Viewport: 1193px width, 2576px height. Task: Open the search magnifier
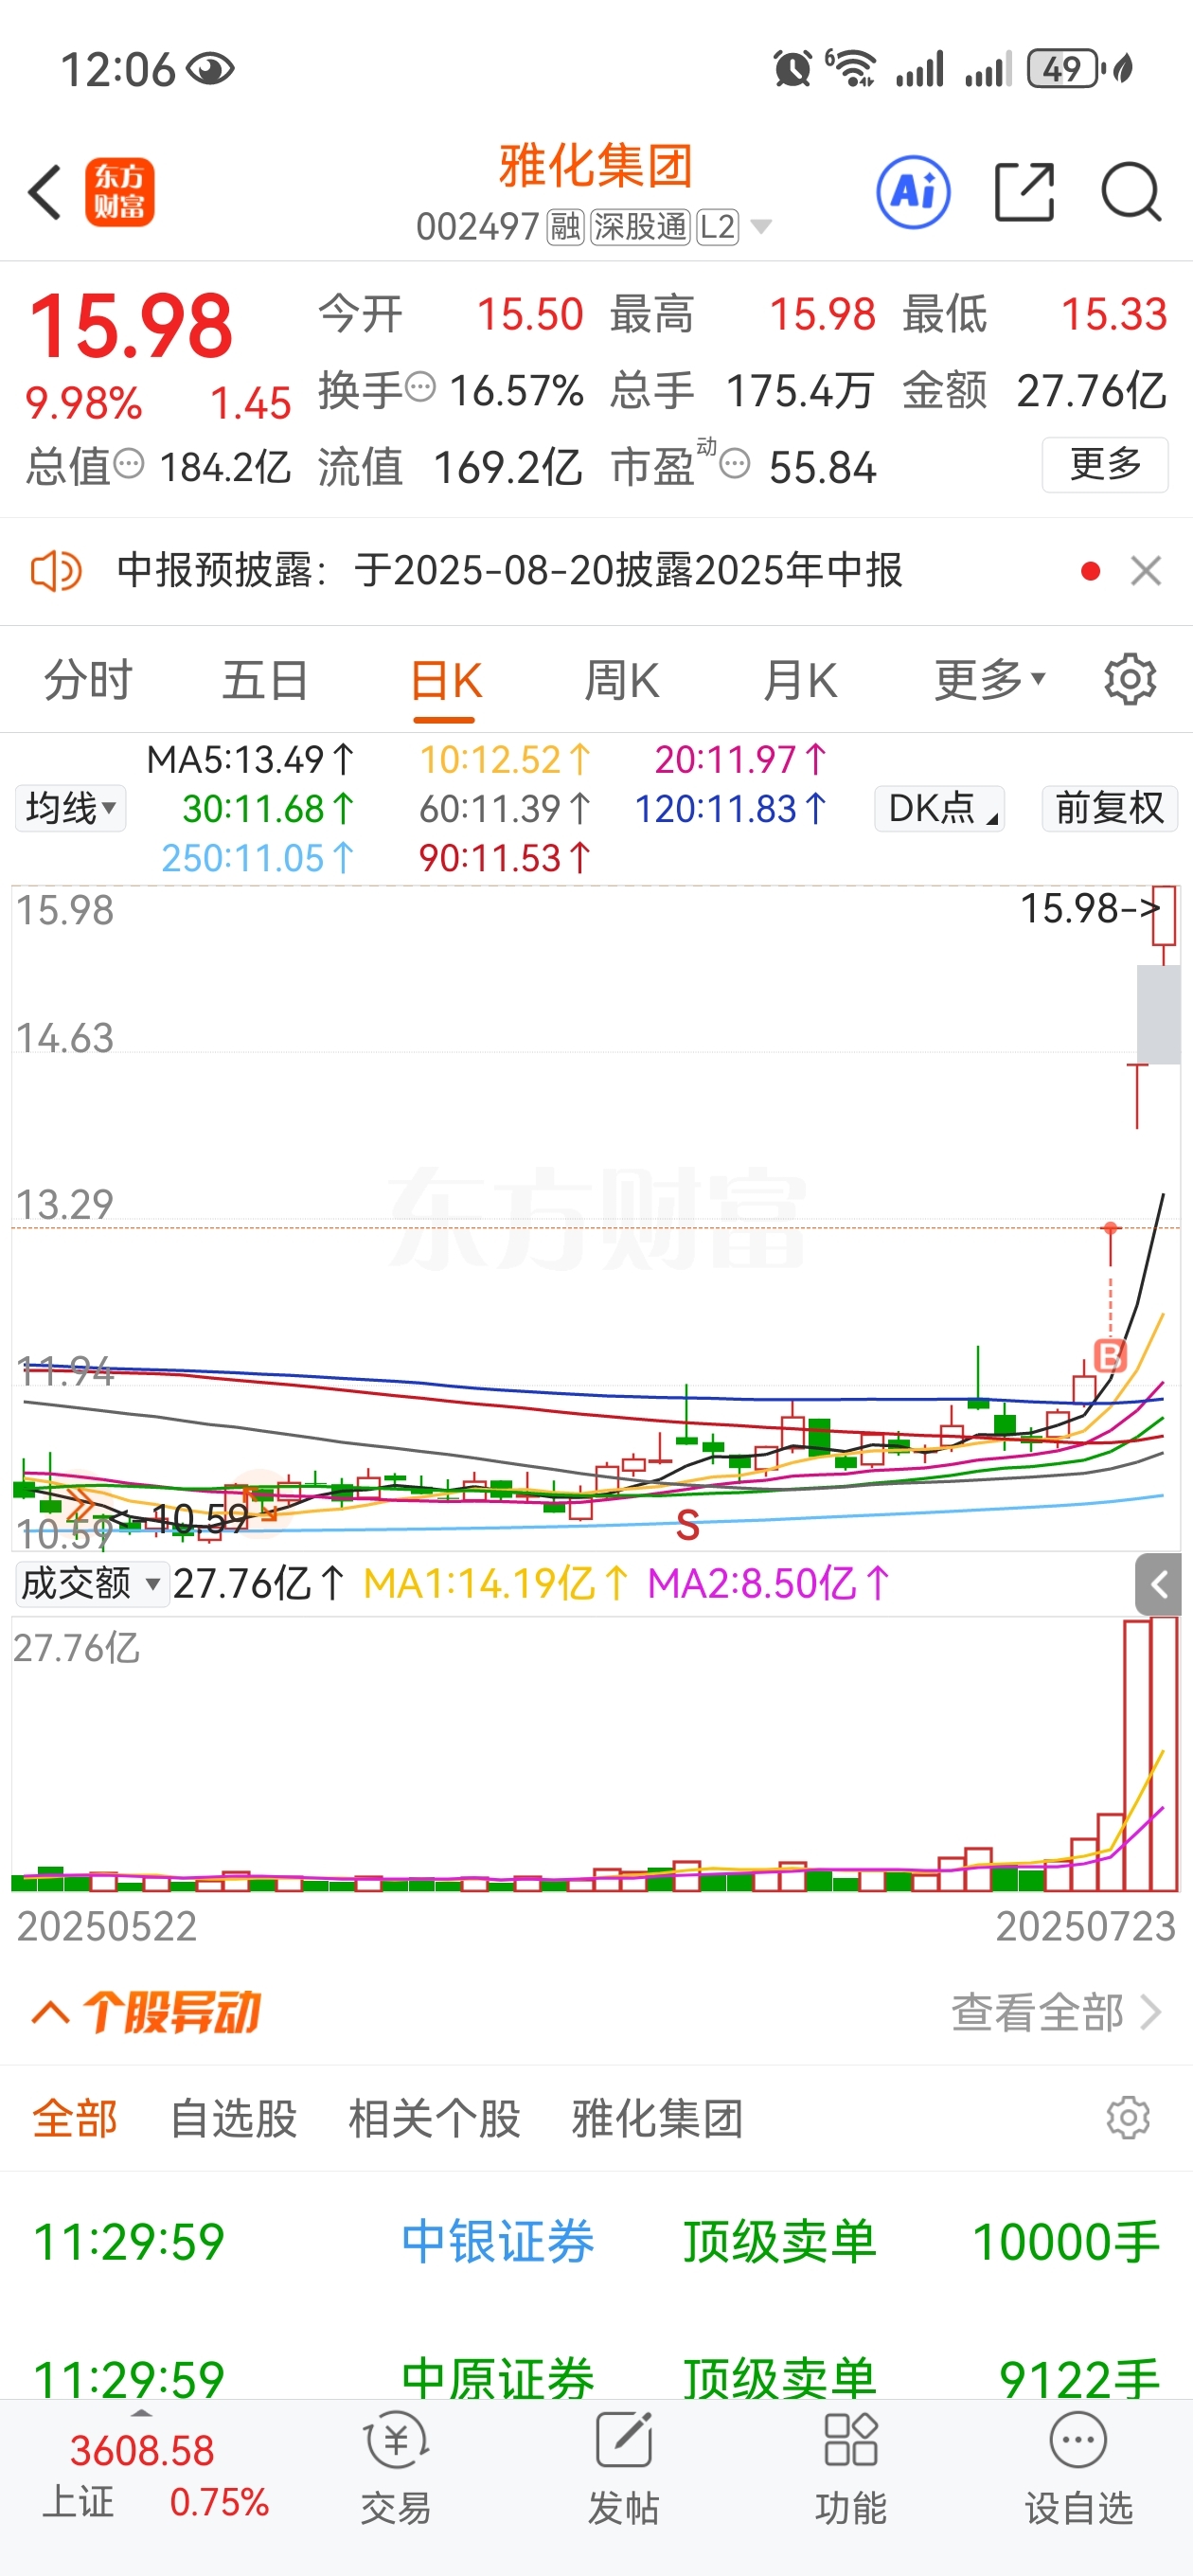point(1131,191)
